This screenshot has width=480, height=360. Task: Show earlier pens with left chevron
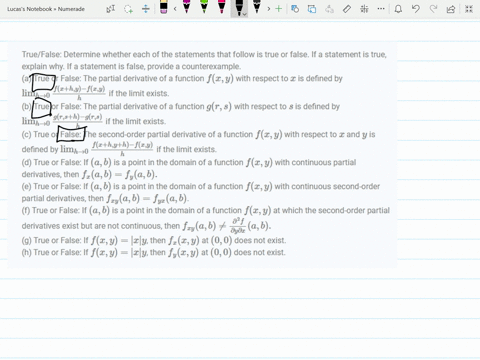(175, 9)
